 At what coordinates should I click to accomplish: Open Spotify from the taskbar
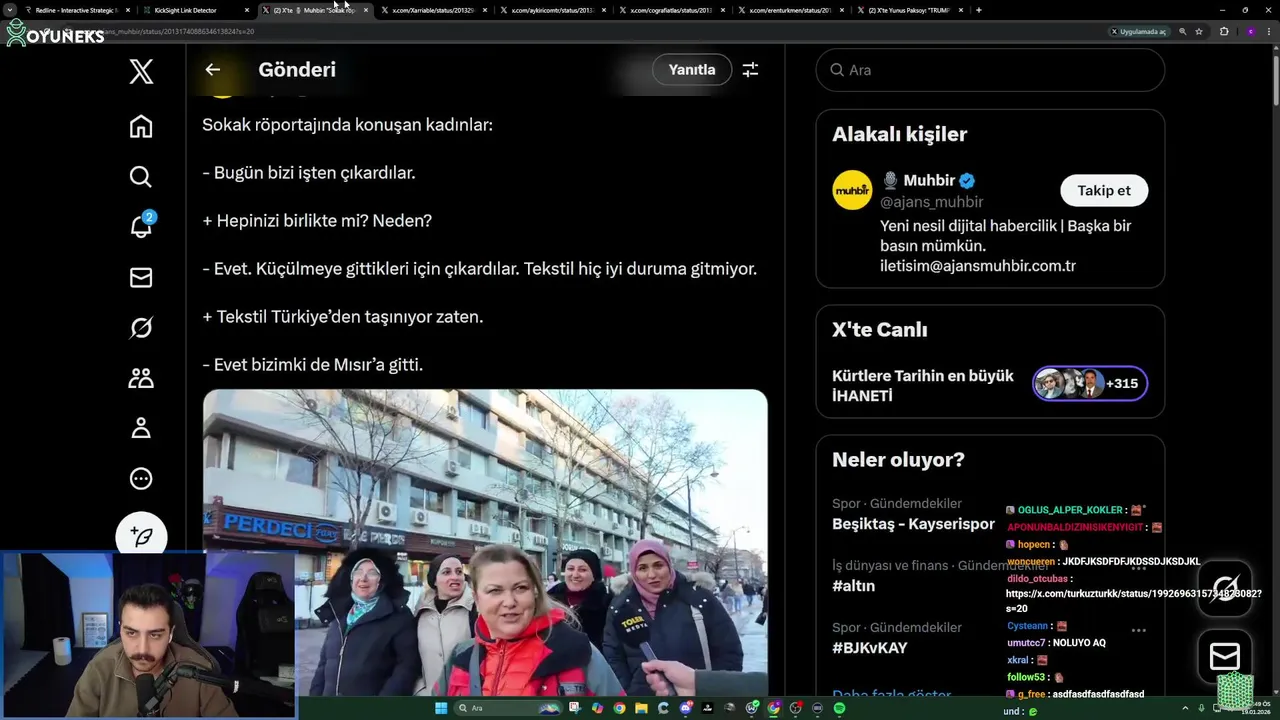(839, 708)
